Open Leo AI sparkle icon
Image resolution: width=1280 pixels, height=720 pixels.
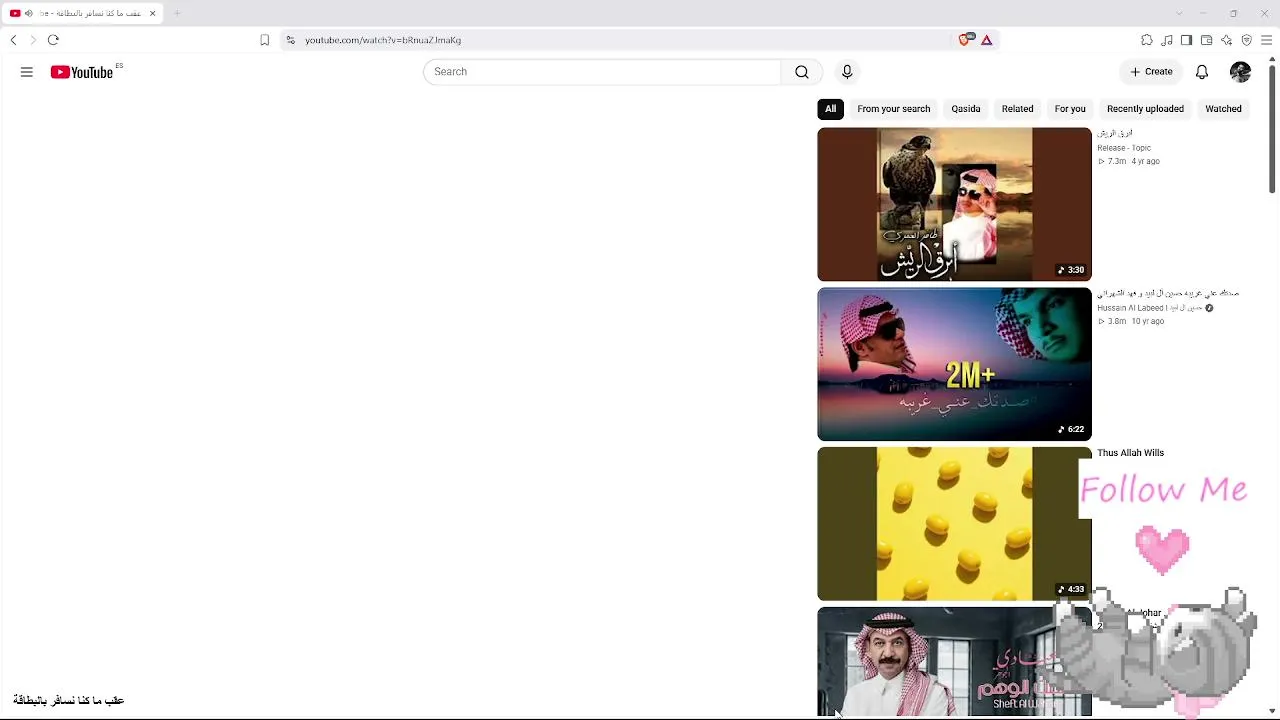tap(1226, 40)
